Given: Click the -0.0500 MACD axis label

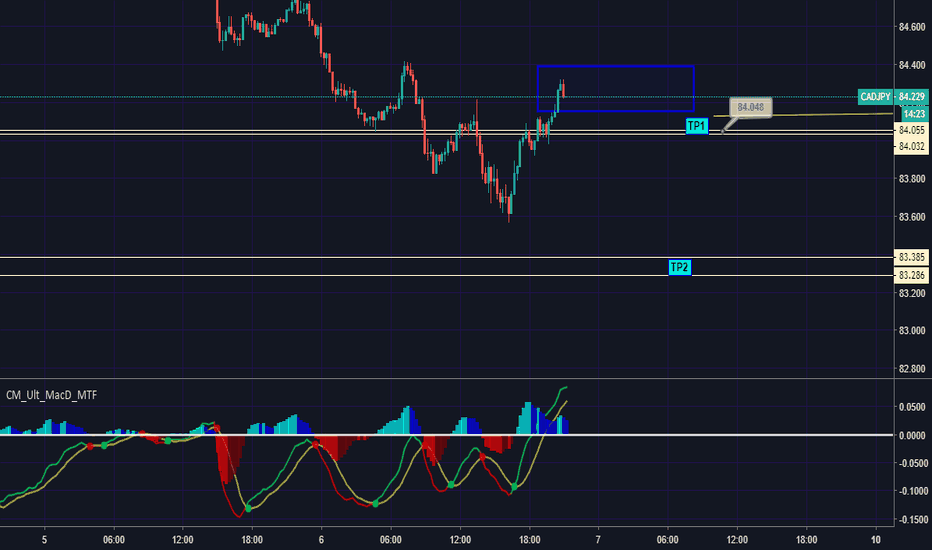Looking at the screenshot, I should (912, 463).
